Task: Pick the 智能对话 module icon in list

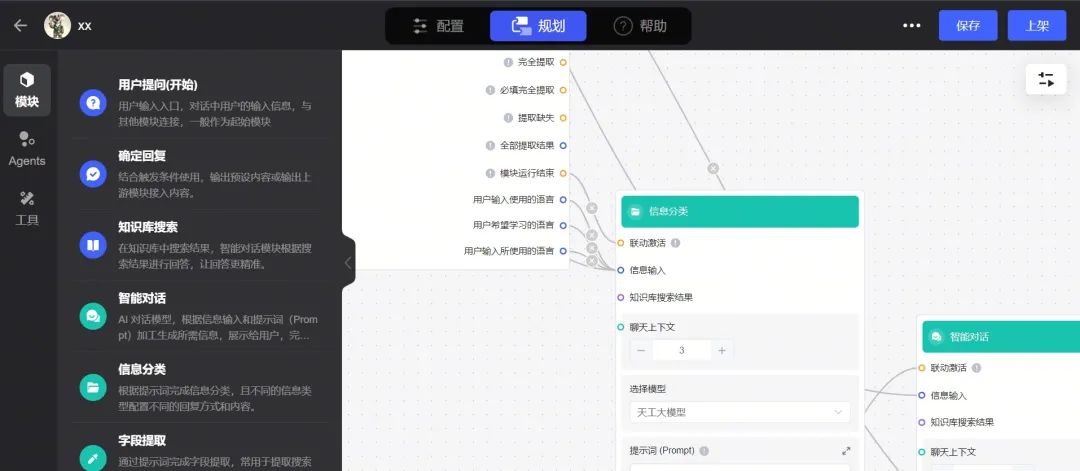Action: [x=93, y=316]
